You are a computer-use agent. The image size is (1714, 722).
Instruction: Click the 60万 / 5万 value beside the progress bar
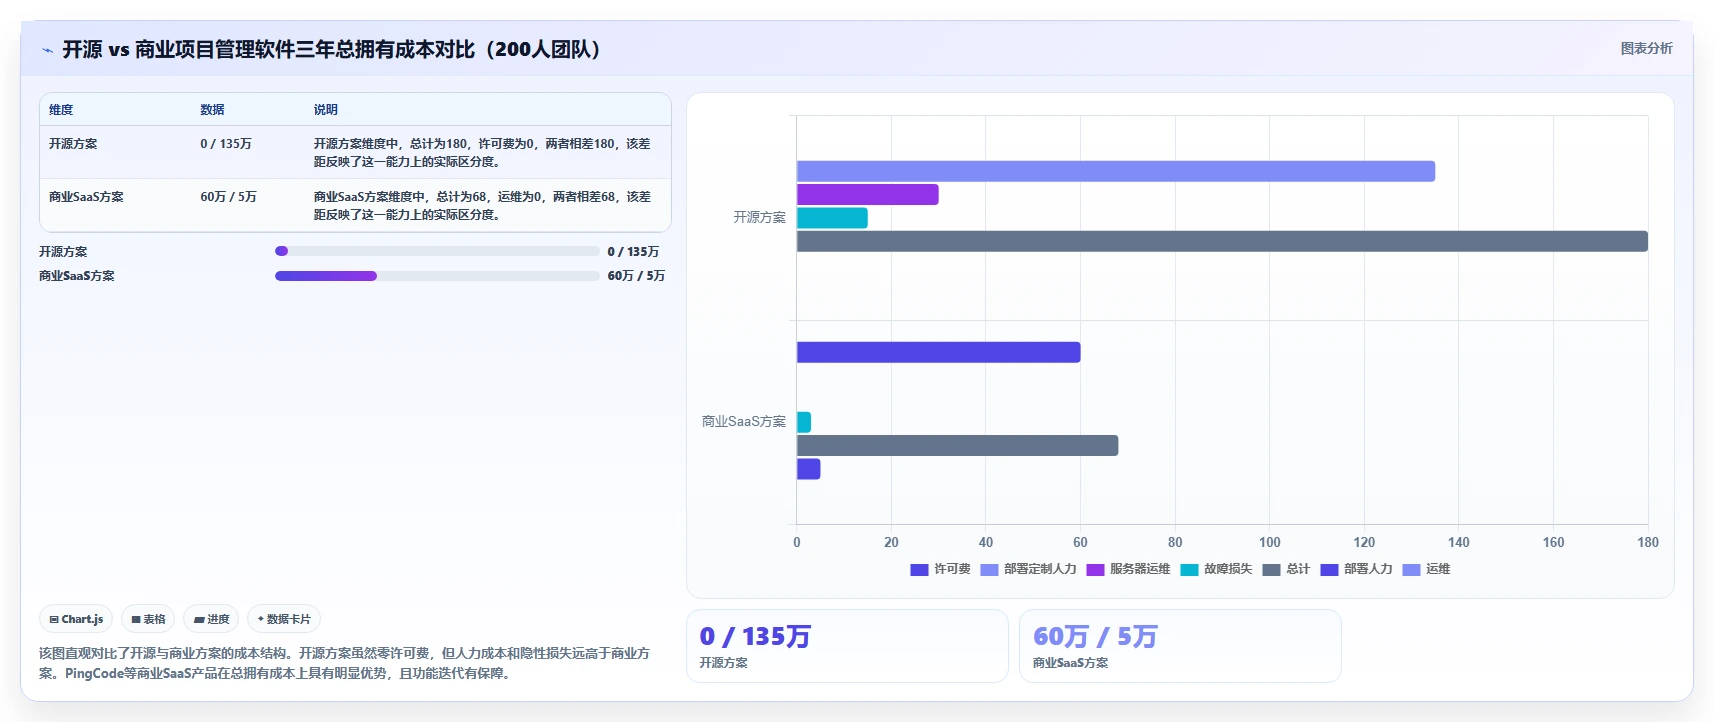636,276
